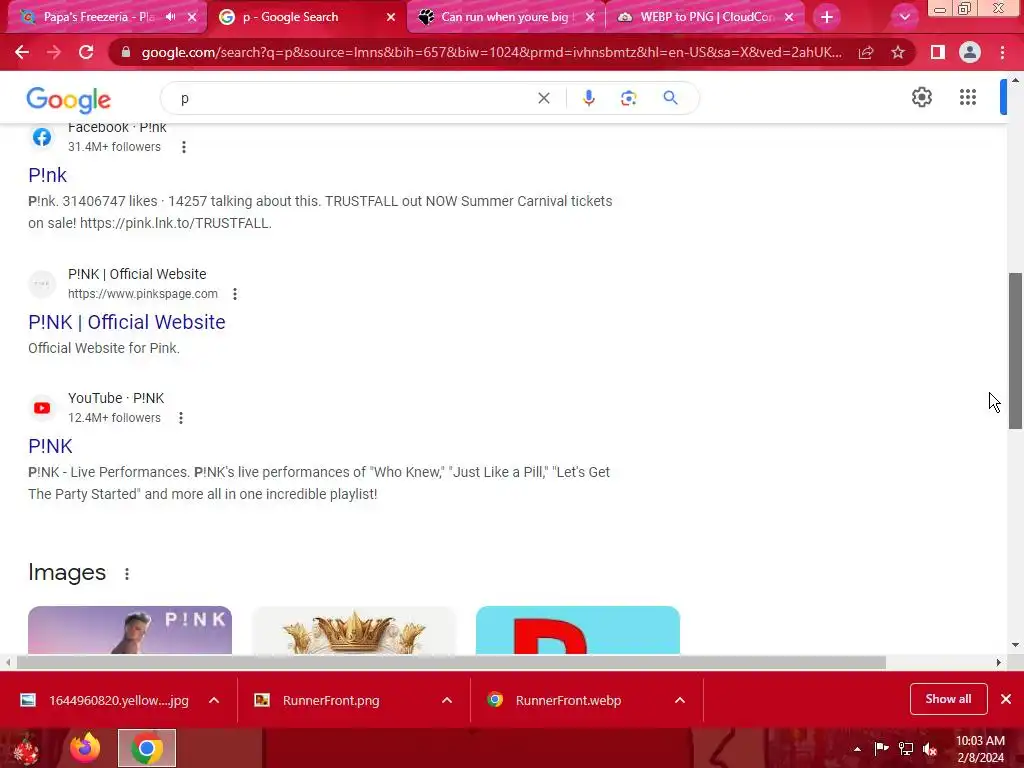Mute the Papa's Freezeria tab audio
The width and height of the screenshot is (1024, 768).
[x=170, y=17]
